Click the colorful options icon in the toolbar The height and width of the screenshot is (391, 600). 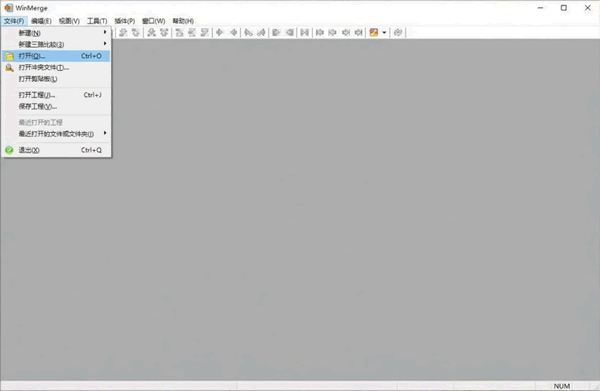pyautogui.click(x=374, y=33)
